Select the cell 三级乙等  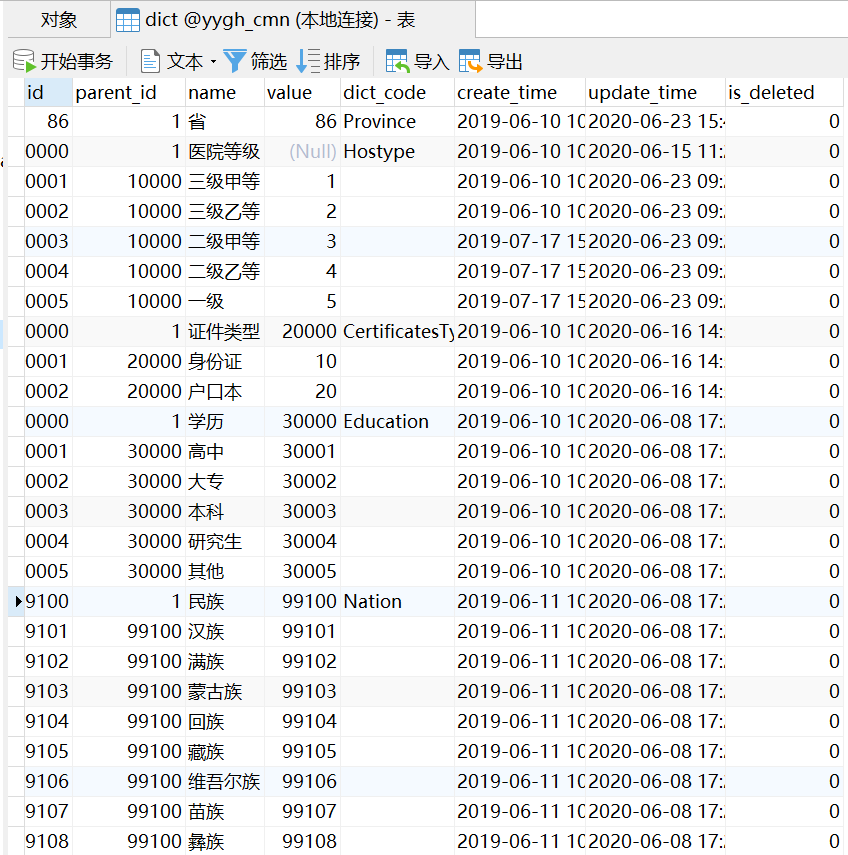(x=225, y=211)
